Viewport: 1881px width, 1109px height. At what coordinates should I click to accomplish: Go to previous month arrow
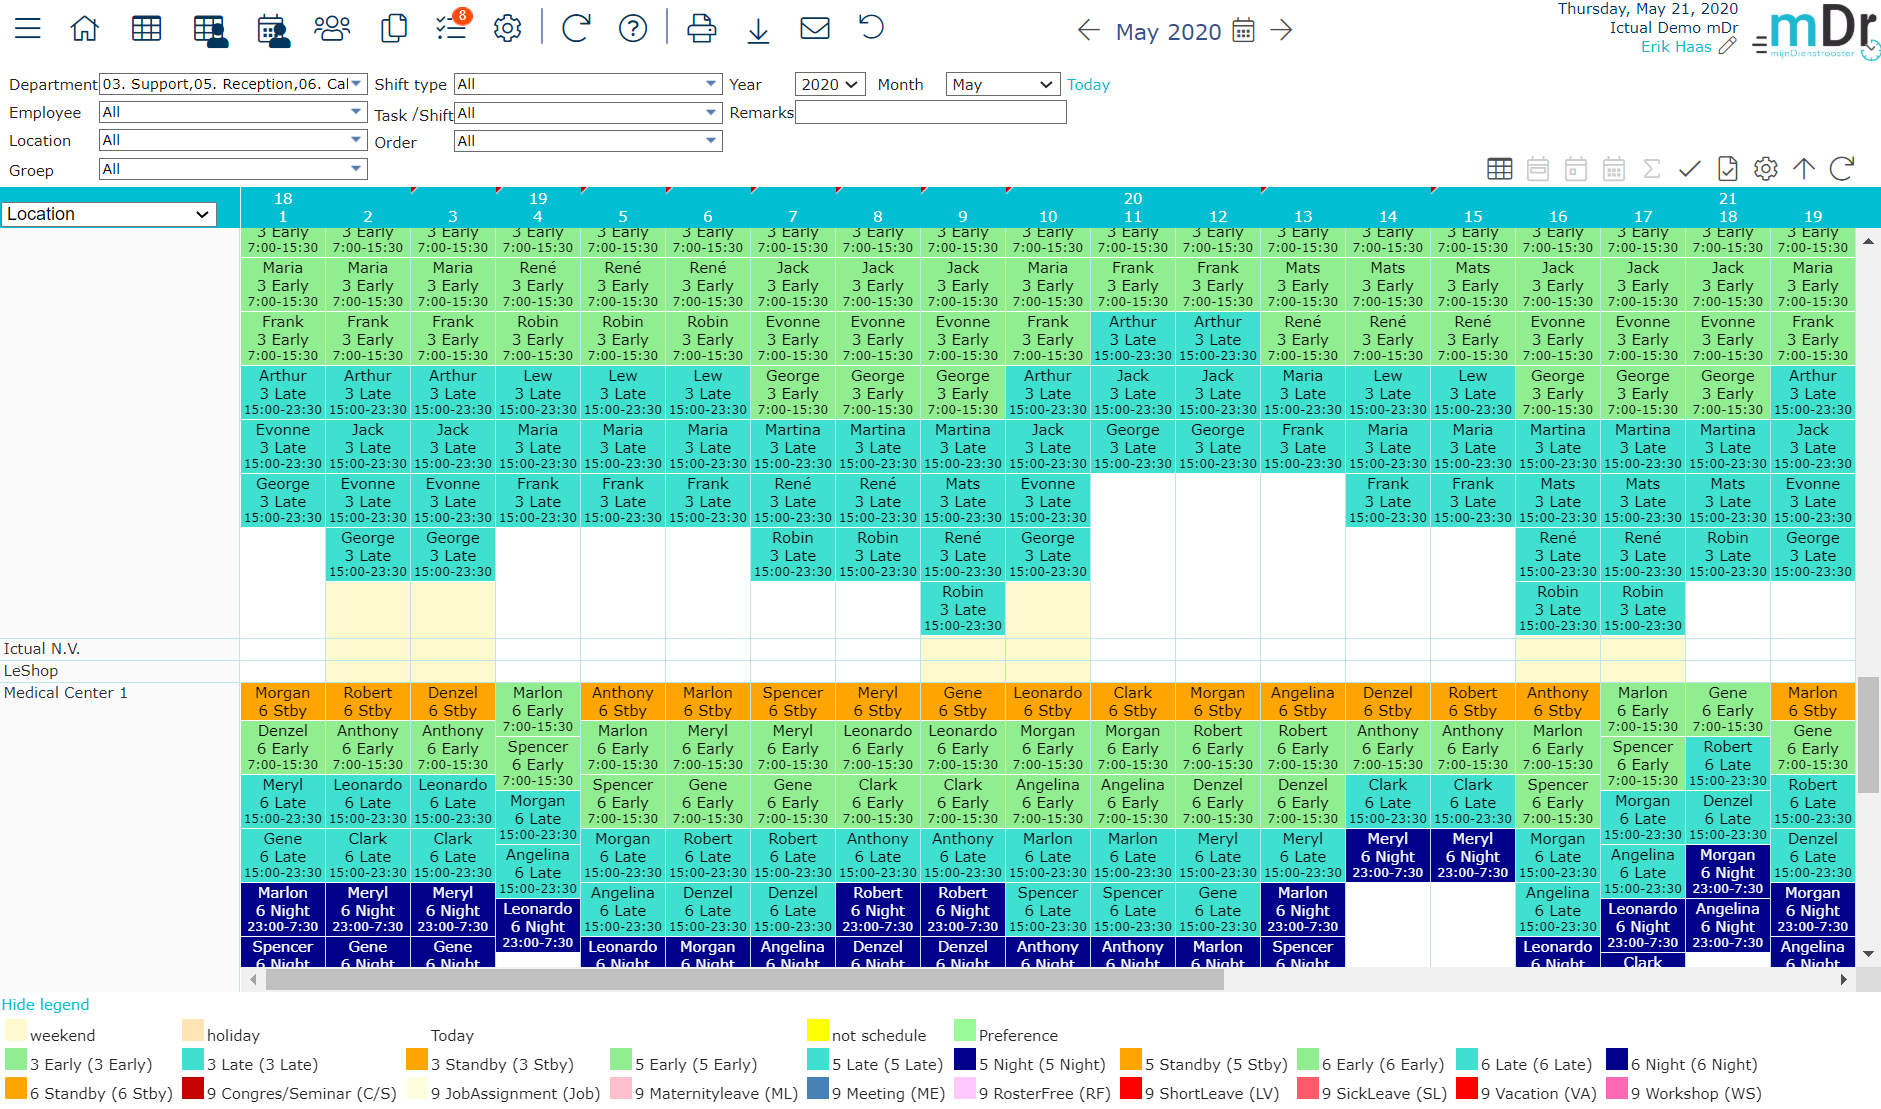tap(1089, 30)
